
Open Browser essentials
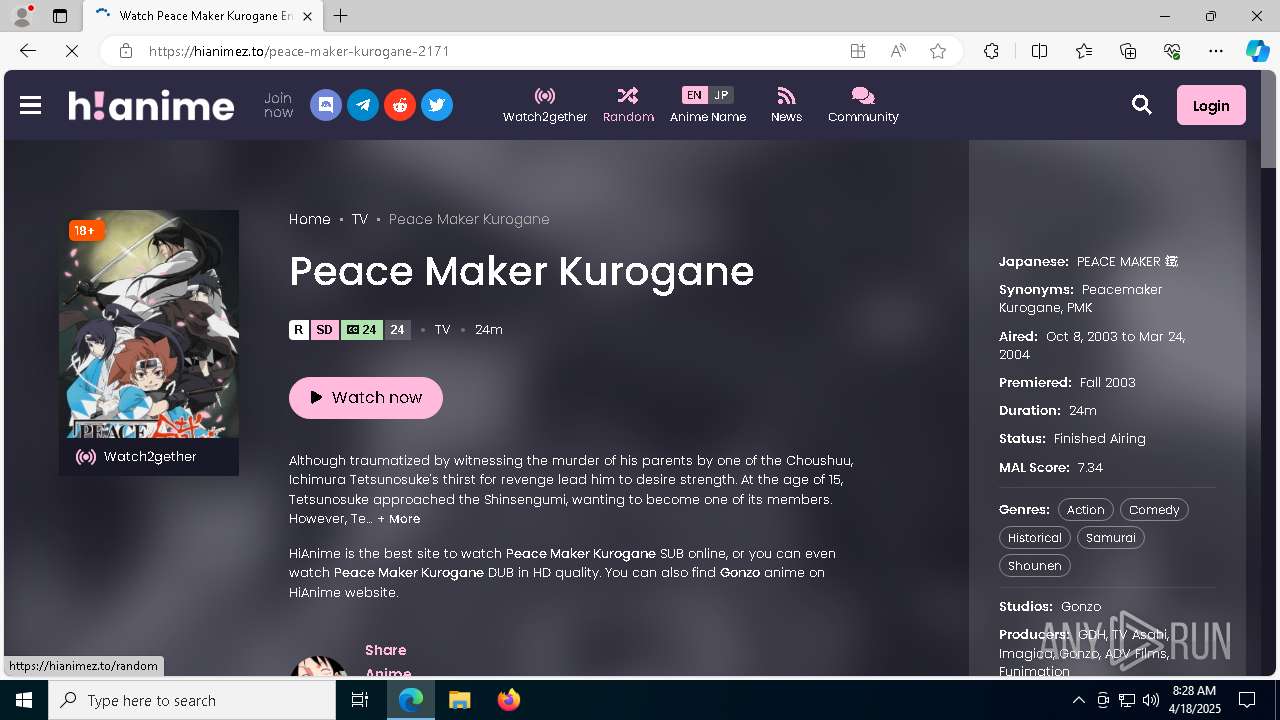tap(1172, 51)
